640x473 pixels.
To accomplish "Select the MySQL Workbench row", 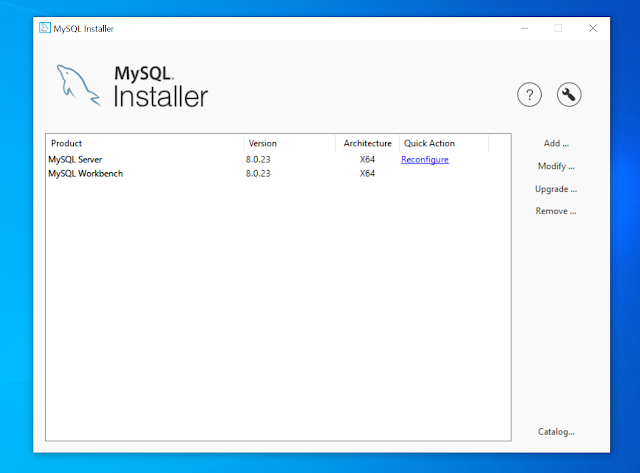I will pyautogui.click(x=278, y=173).
